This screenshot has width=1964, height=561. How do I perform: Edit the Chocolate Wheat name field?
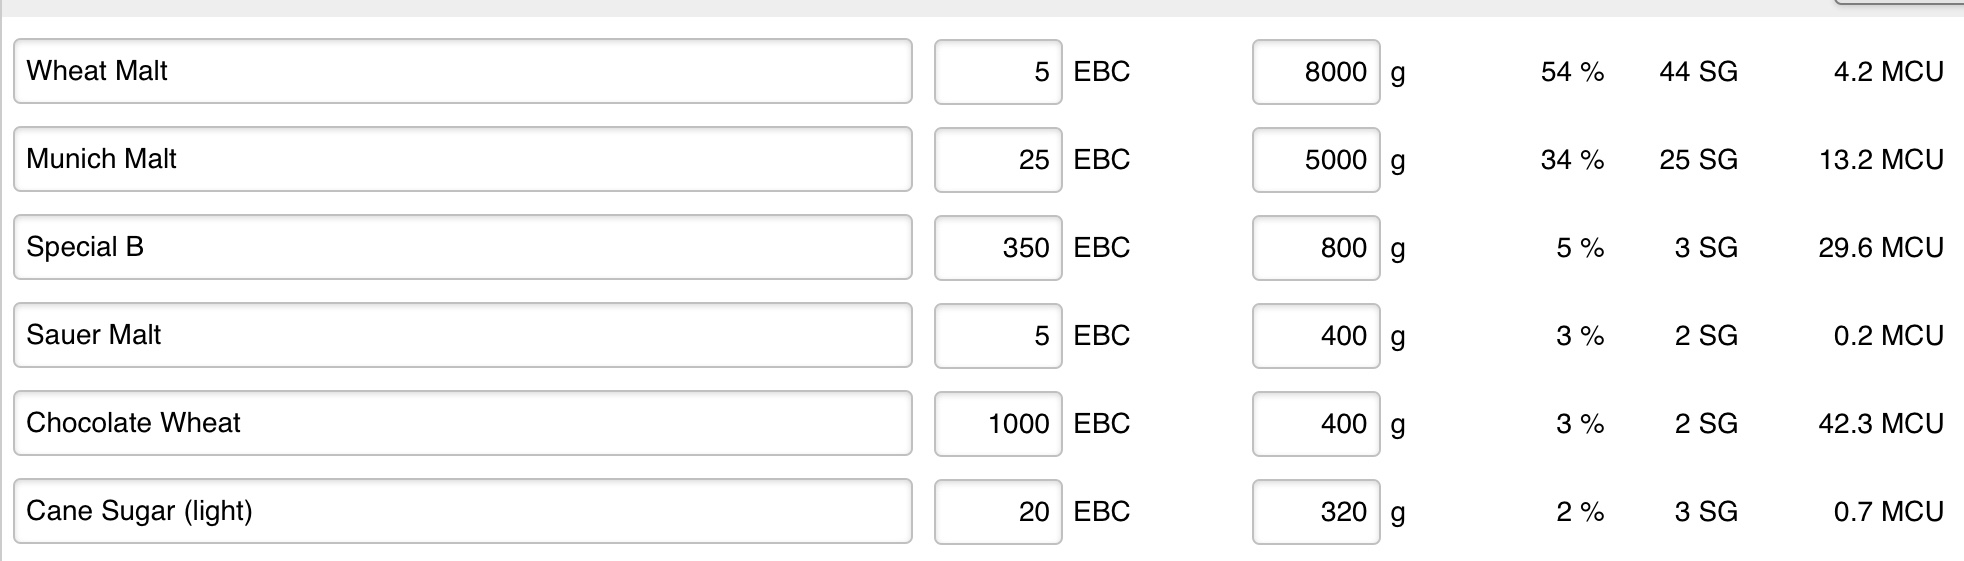[x=462, y=423]
